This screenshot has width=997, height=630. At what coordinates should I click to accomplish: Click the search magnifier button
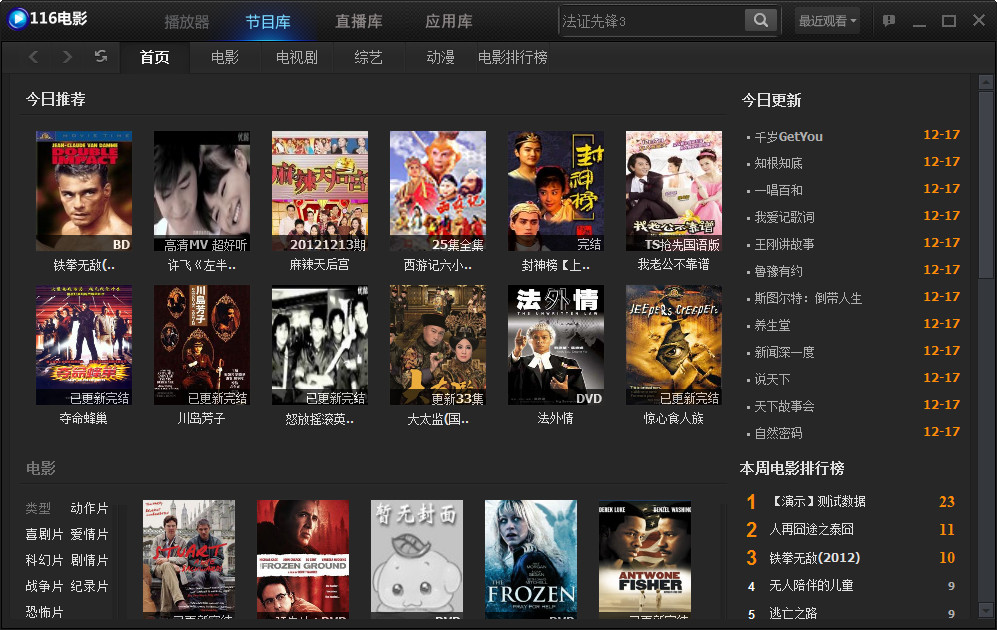(x=760, y=20)
